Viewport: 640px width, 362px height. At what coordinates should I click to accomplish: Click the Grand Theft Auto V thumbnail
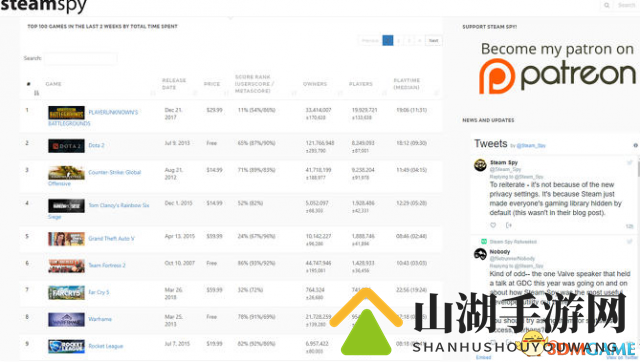[66, 239]
